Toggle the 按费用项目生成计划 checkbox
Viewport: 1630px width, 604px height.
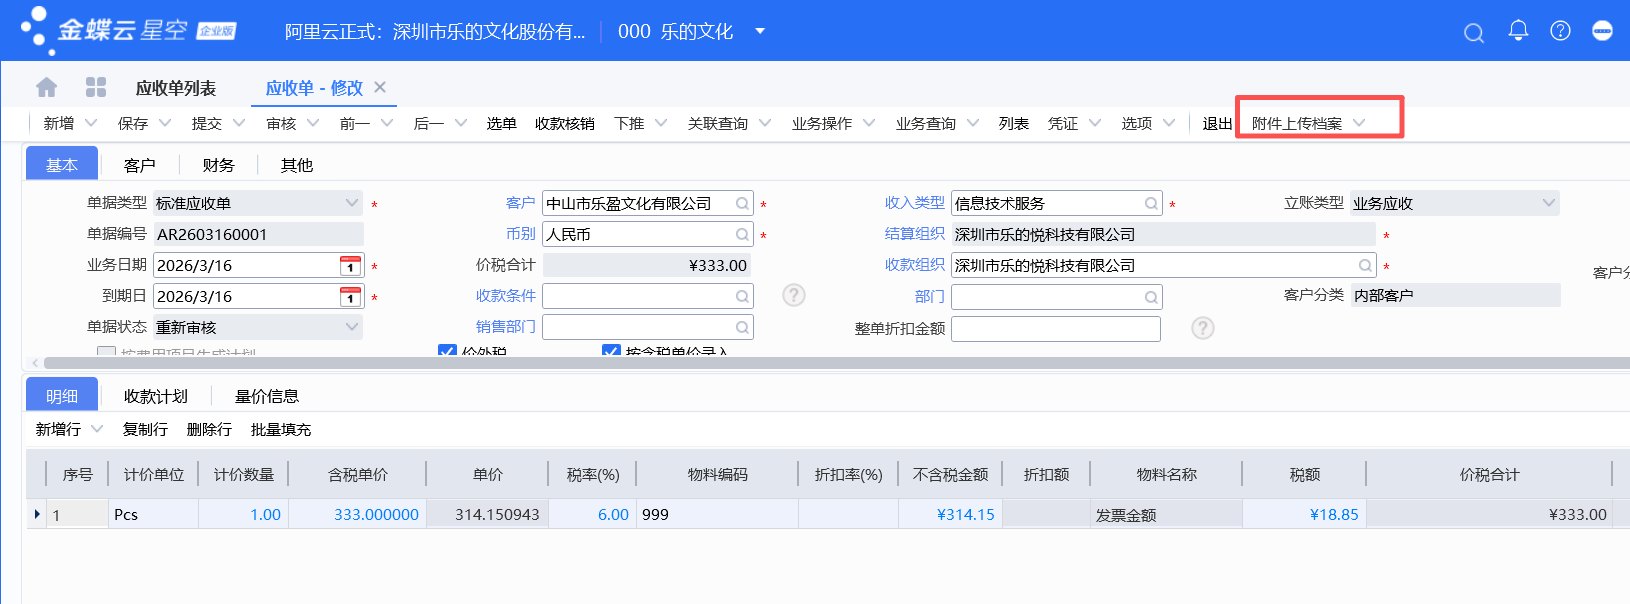tap(106, 352)
